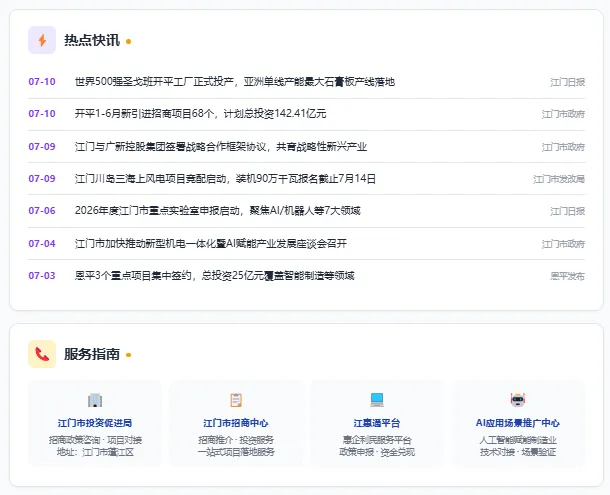The height and width of the screenshot is (495, 610).
Task: Open the 江门市投资促进局 service link
Action: pos(95,423)
